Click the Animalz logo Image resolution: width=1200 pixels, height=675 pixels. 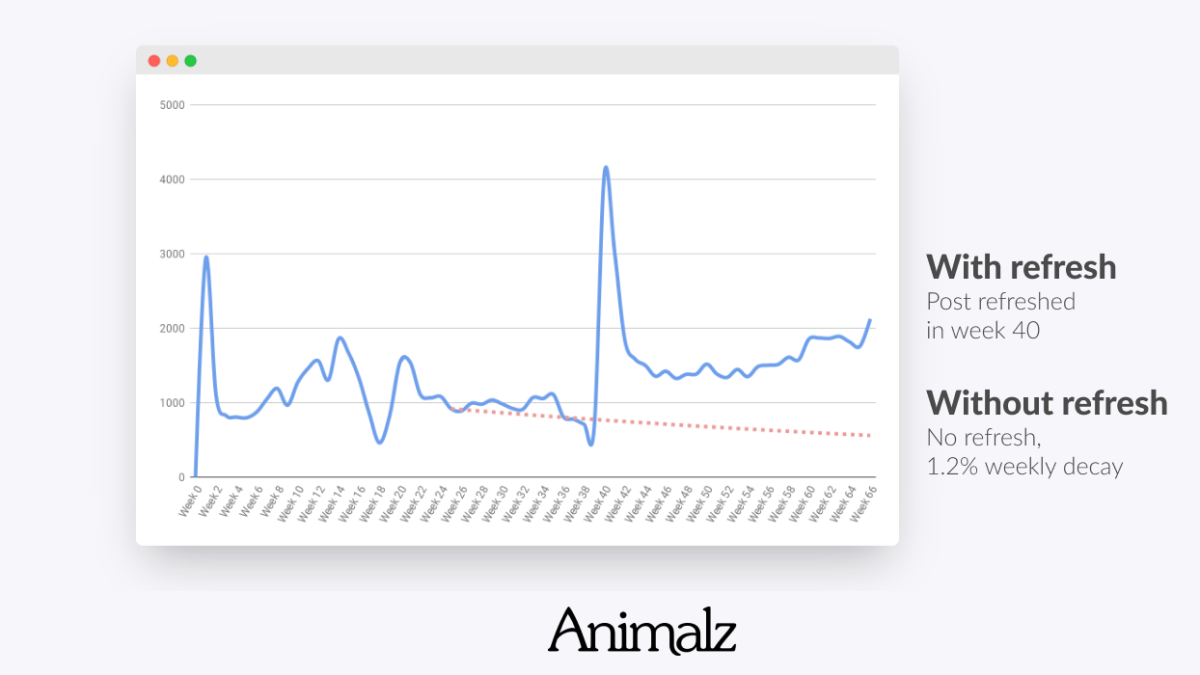point(641,631)
